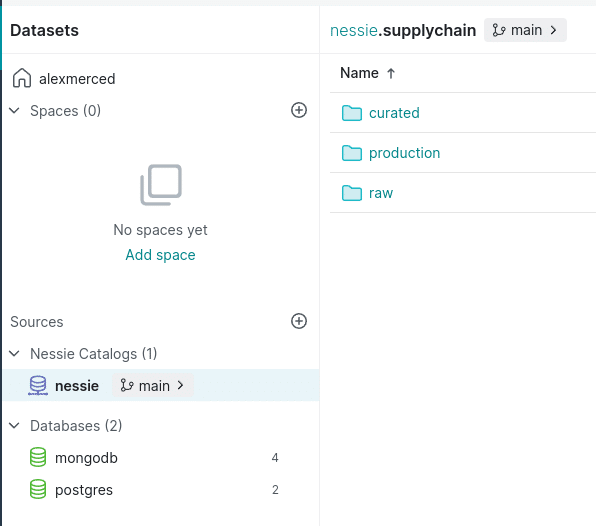Click the raw folder icon
This screenshot has width=596, height=526.
(x=352, y=193)
